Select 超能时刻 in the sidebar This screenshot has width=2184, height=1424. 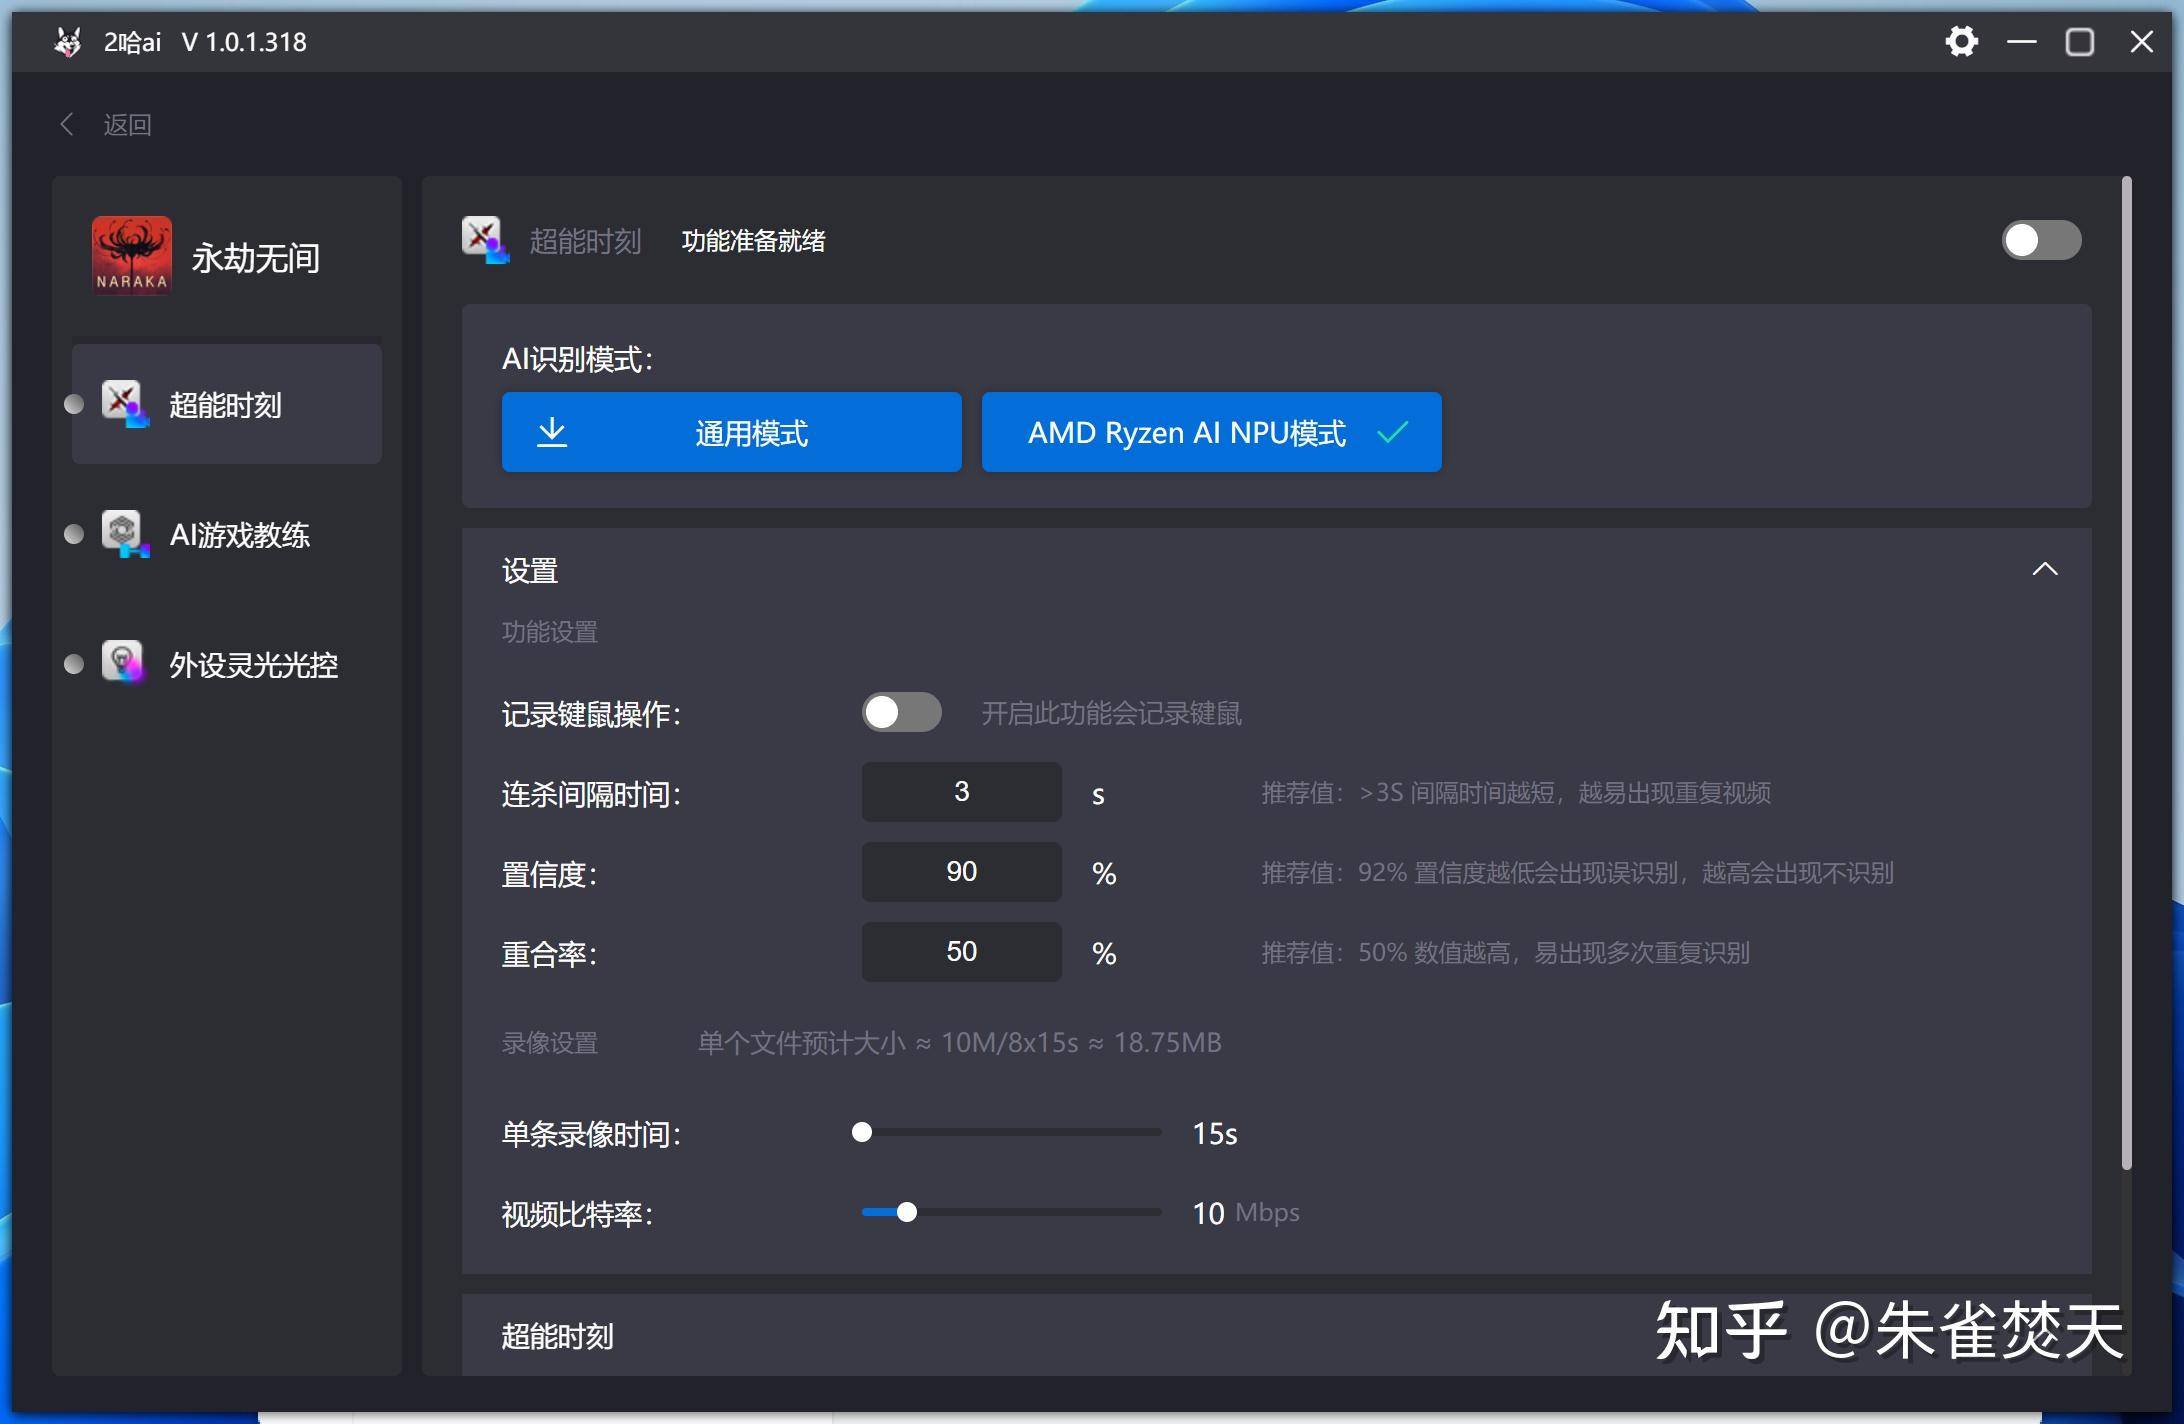point(227,404)
